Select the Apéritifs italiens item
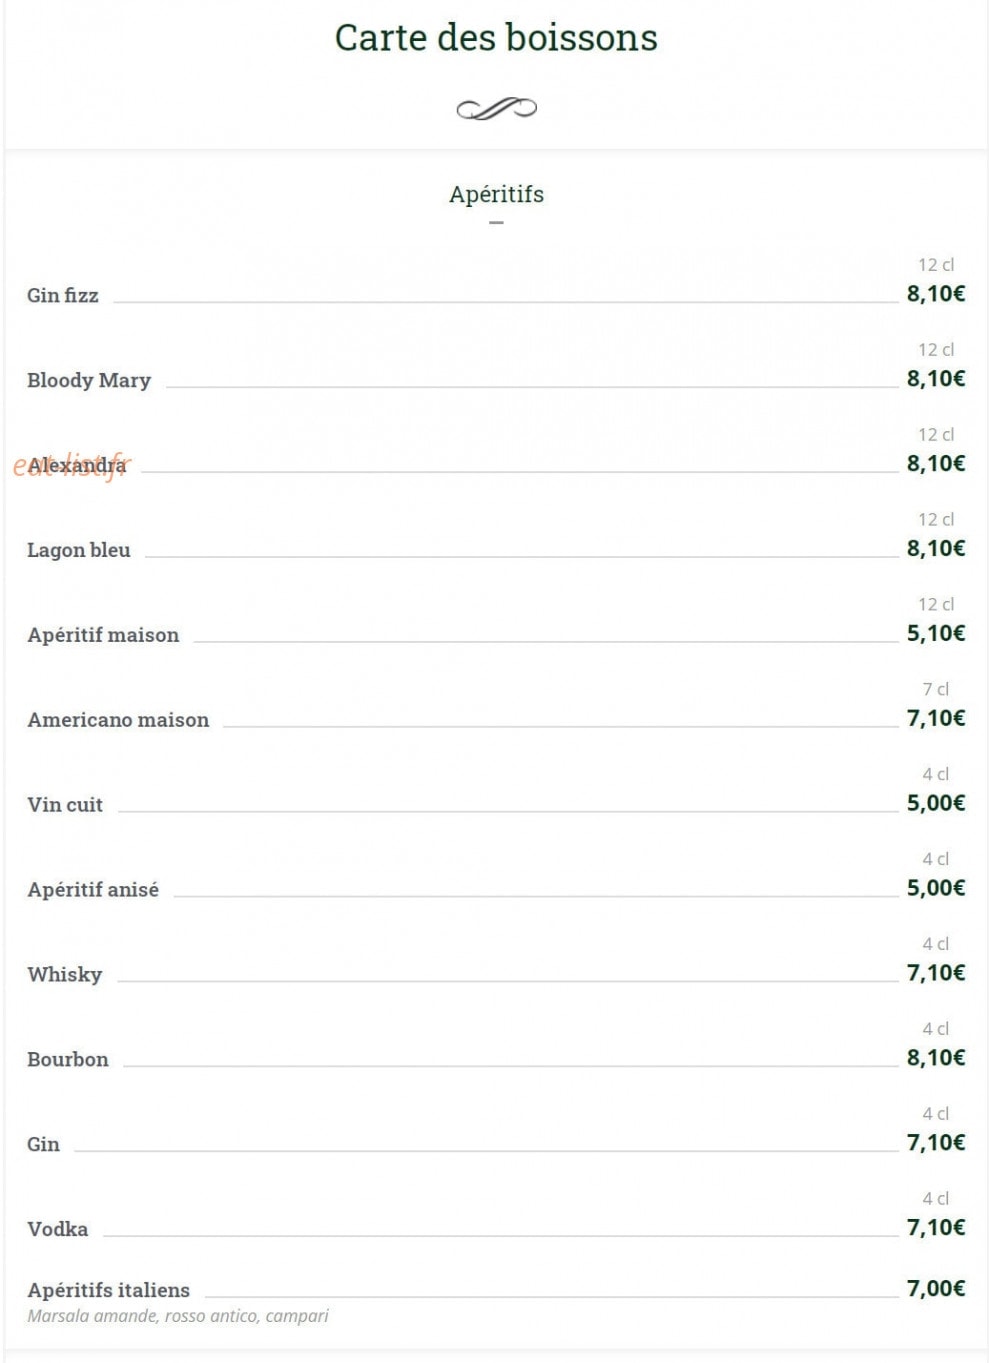Viewport: 989px width, 1363px height. click(x=109, y=1290)
